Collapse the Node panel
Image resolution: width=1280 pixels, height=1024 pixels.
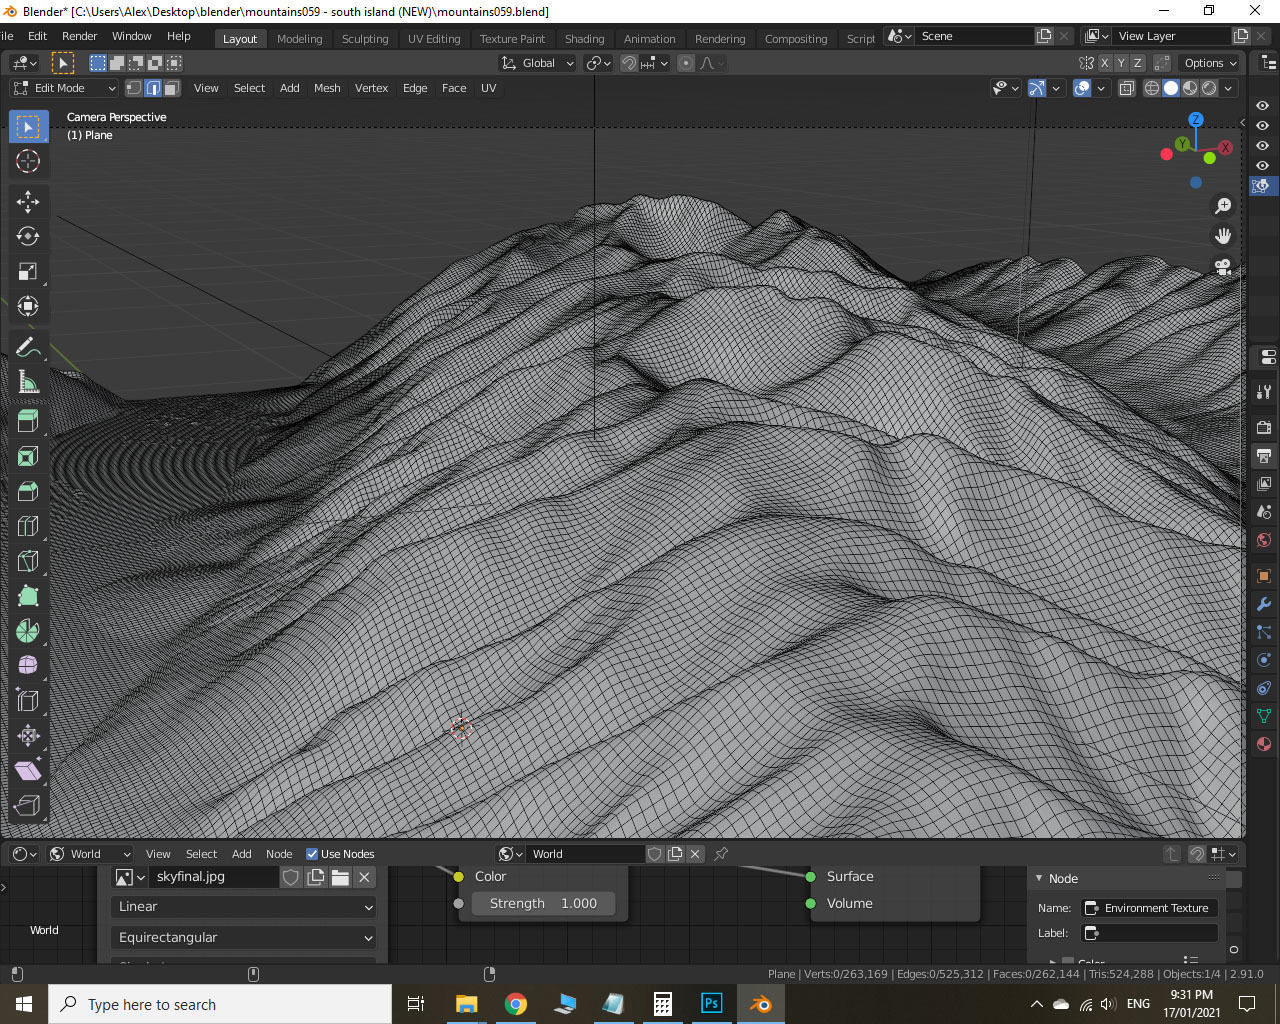coord(1040,878)
